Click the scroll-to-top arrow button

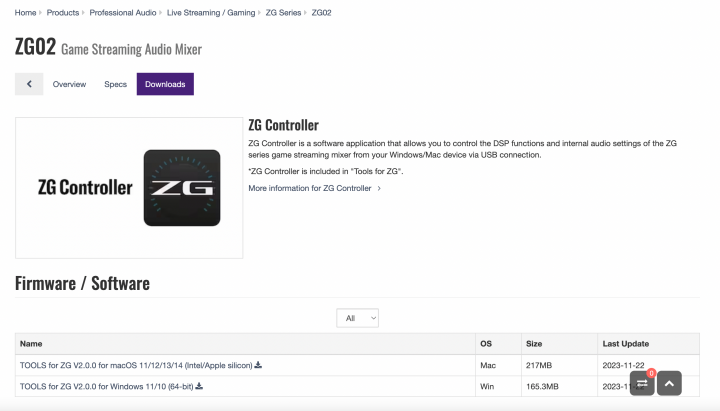click(669, 382)
